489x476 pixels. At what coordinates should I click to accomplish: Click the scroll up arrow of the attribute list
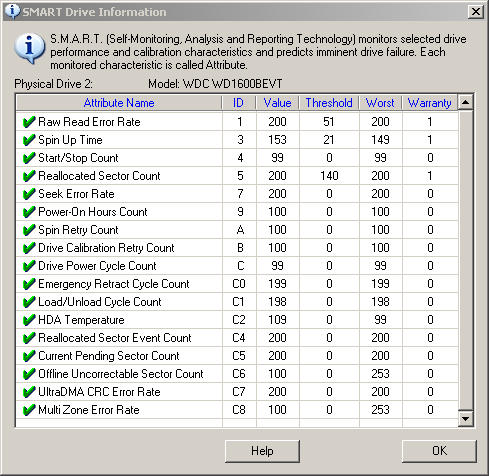click(466, 102)
